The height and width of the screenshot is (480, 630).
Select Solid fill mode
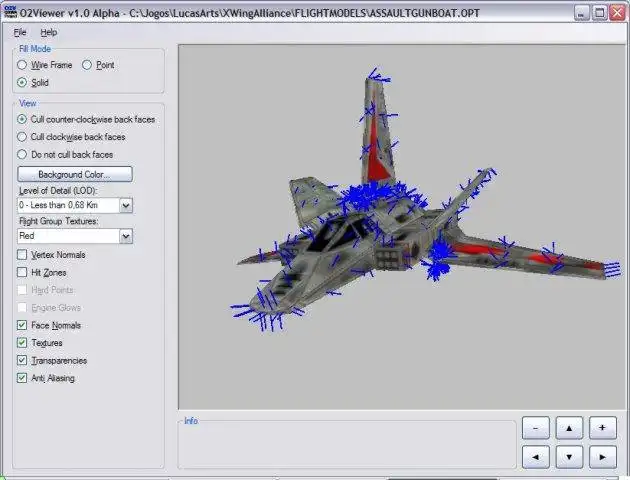click(x=22, y=82)
